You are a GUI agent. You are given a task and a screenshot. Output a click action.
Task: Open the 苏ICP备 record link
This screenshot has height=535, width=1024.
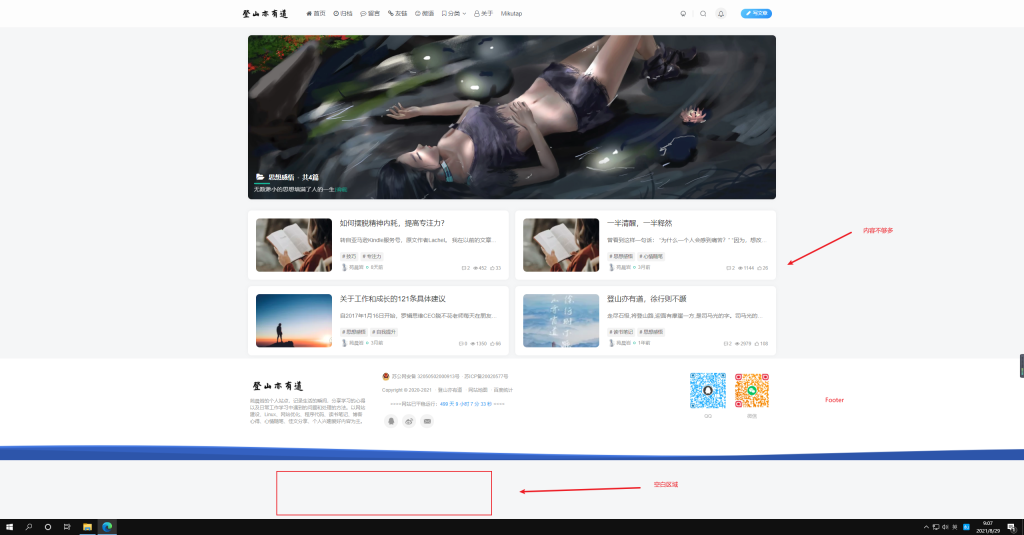click(x=486, y=376)
